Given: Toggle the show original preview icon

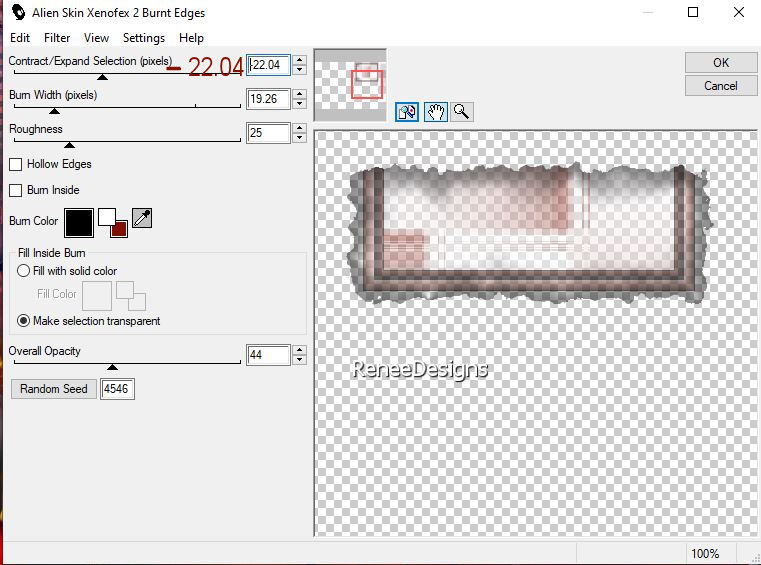Looking at the screenshot, I should [x=407, y=112].
